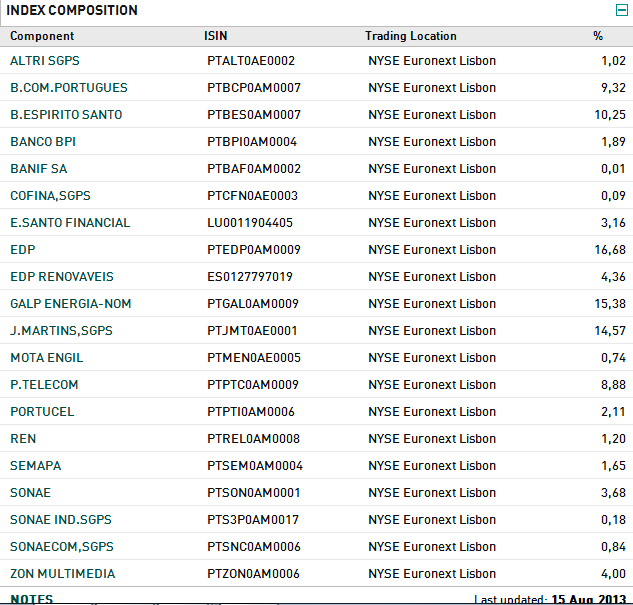Open the PORTUCEL component link
Screen dimensions: 633x605
(x=42, y=412)
